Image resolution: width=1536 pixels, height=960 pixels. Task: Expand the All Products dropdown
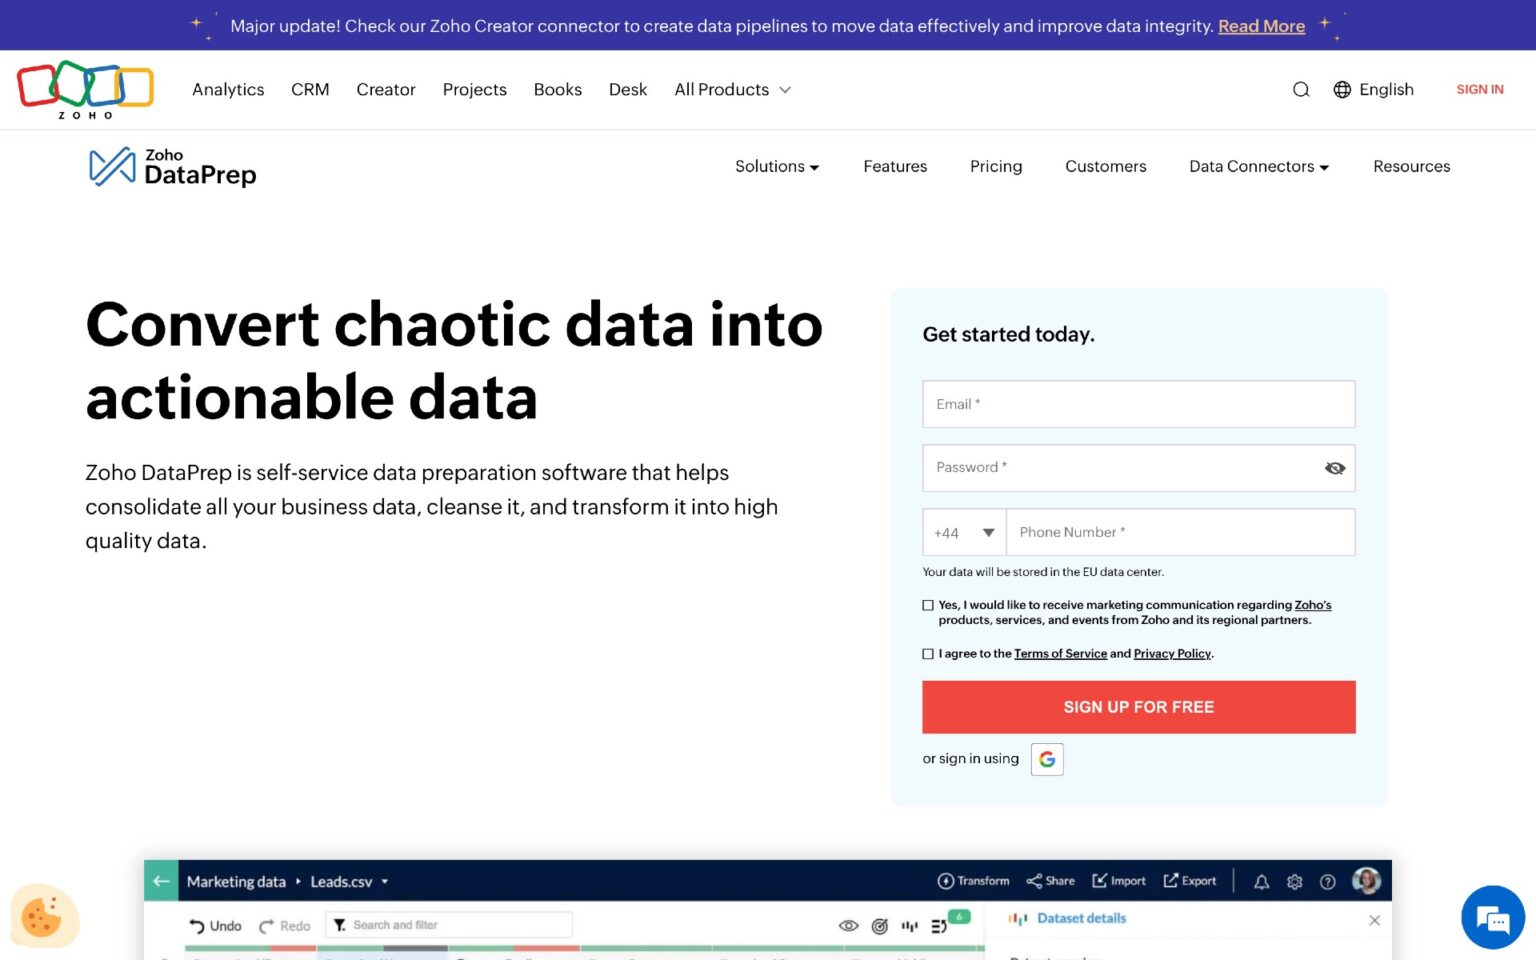(x=732, y=89)
